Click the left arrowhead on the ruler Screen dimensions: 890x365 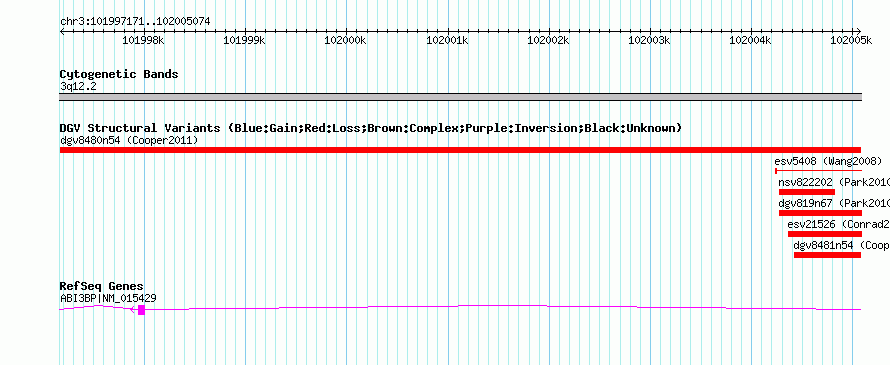coord(62,31)
